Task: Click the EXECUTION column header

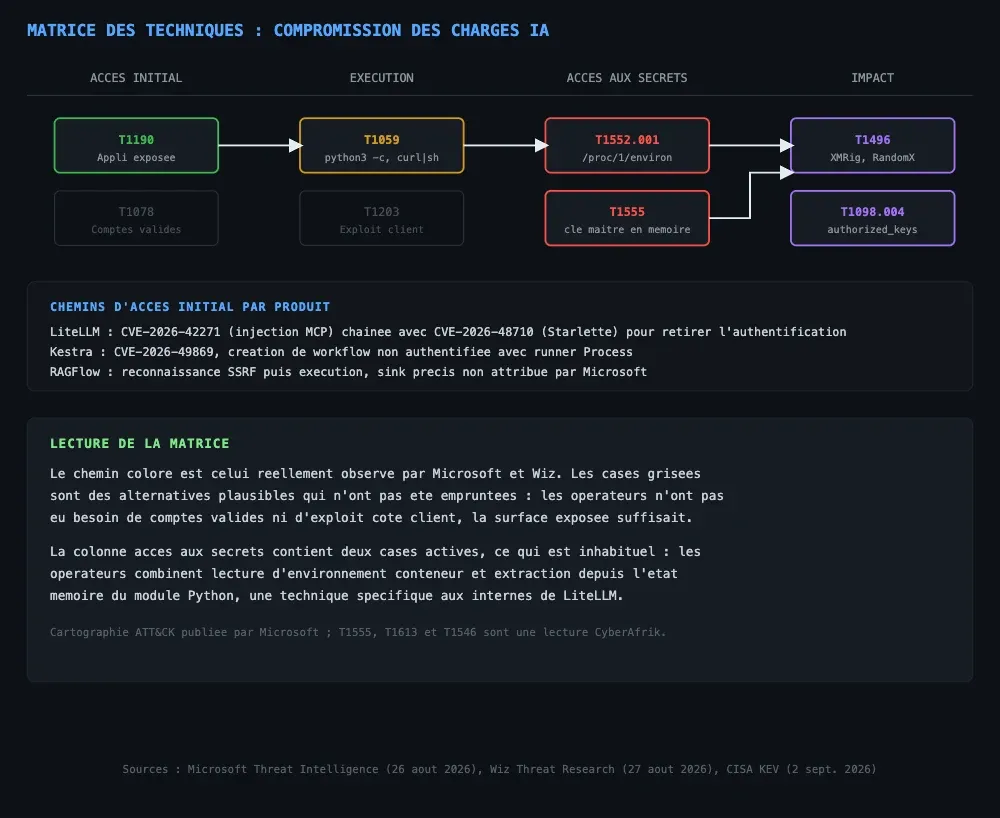Action: pyautogui.click(x=381, y=78)
